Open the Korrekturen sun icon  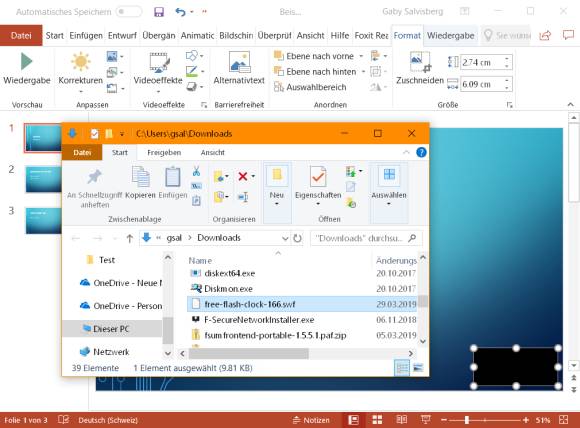coord(81,61)
